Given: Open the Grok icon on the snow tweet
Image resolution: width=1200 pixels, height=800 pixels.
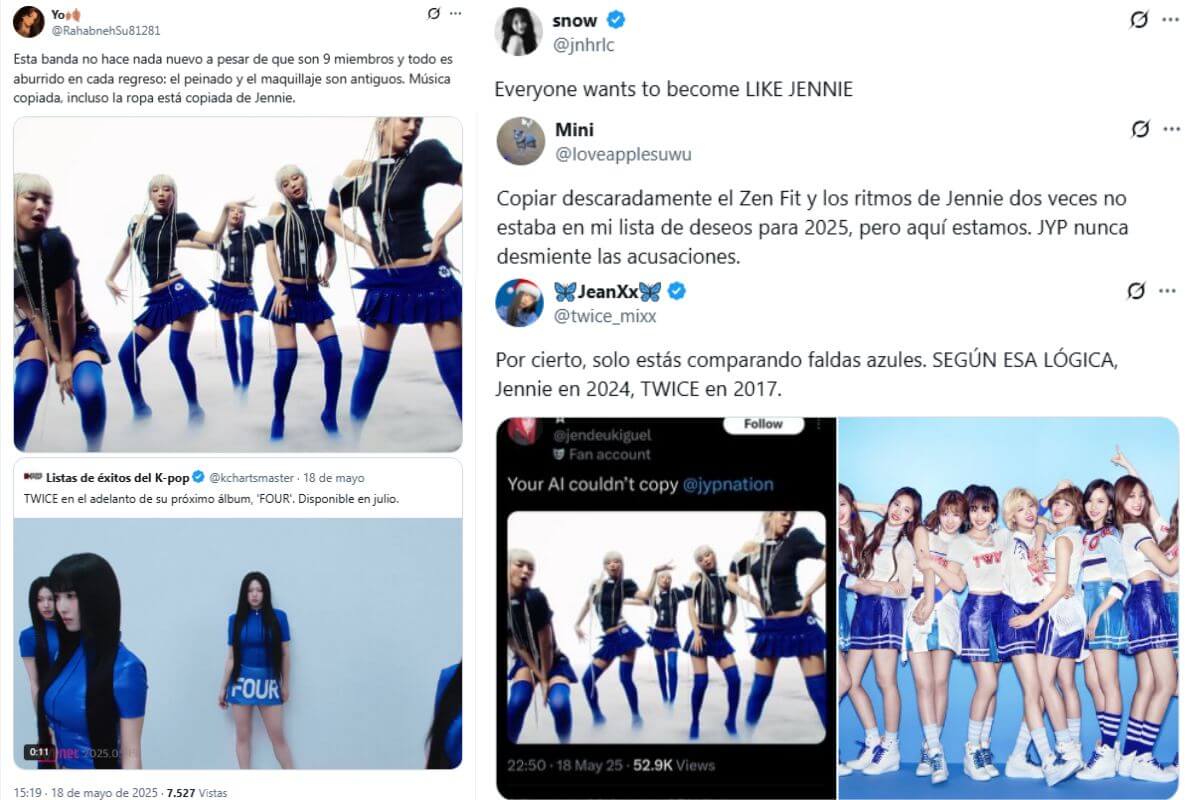Looking at the screenshot, I should click(1138, 19).
